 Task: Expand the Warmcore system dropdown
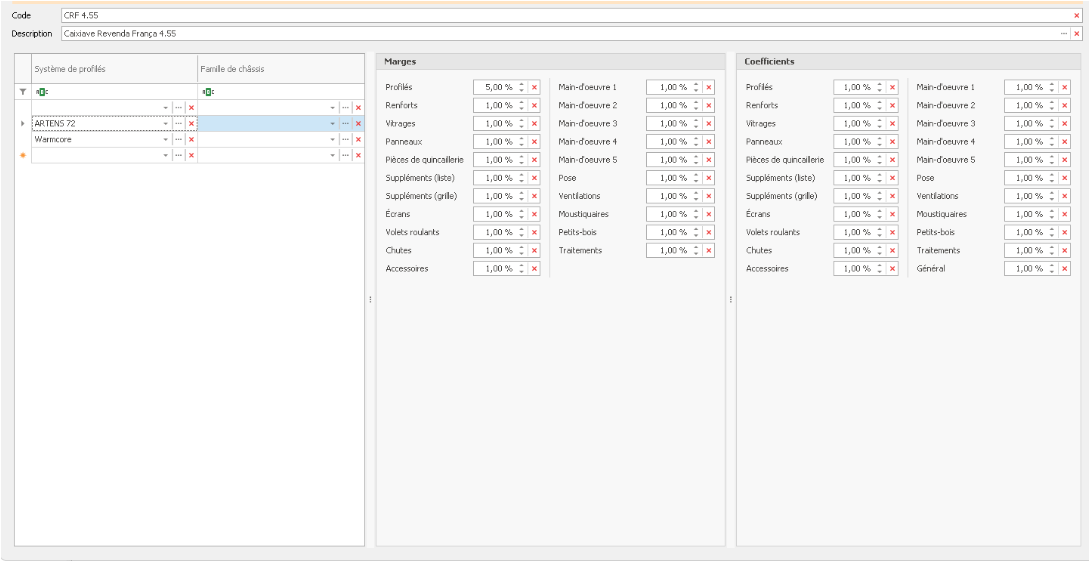[x=165, y=140]
